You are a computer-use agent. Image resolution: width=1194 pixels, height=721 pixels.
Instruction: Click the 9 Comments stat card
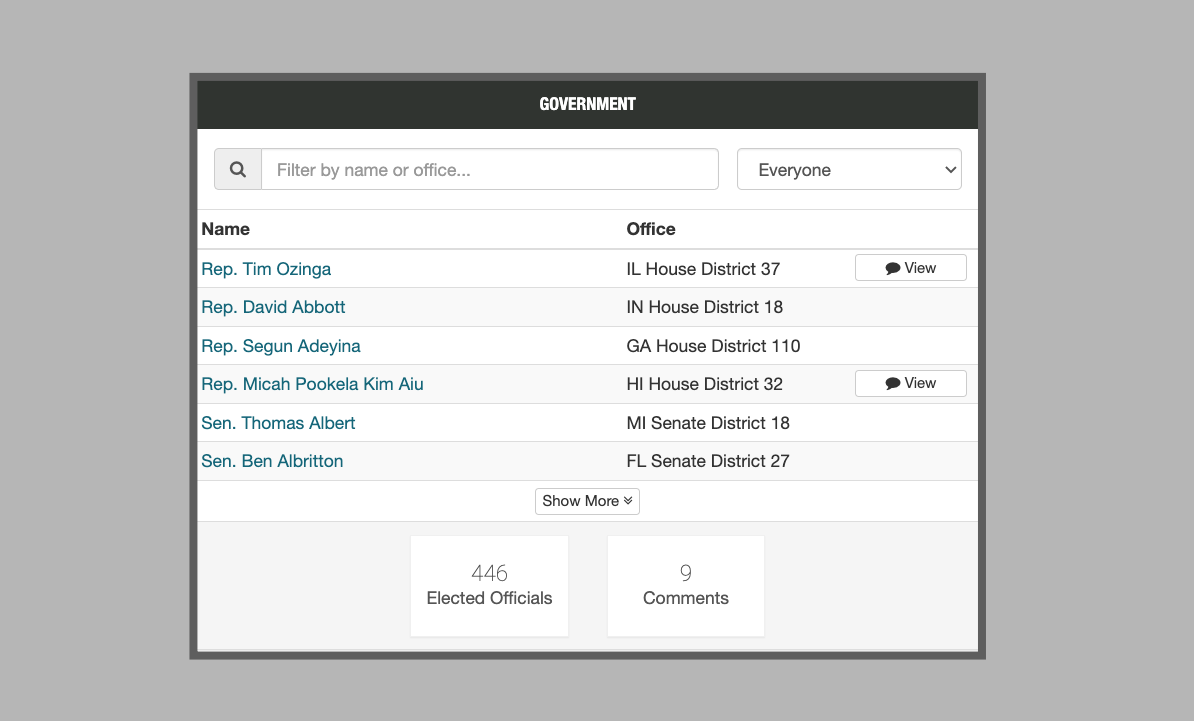(686, 586)
